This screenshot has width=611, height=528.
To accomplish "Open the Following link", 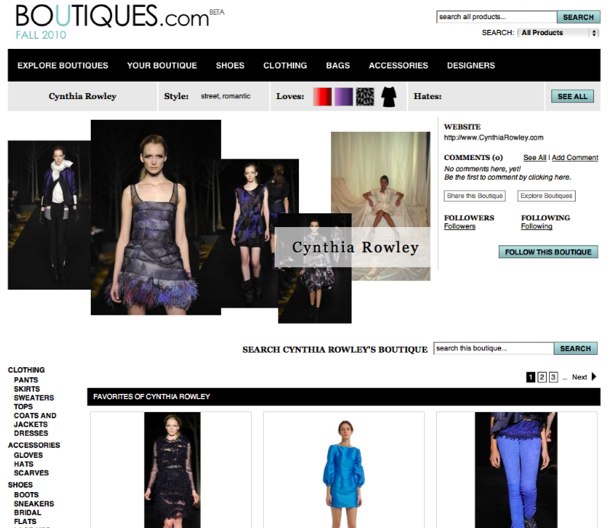I will coord(537,226).
